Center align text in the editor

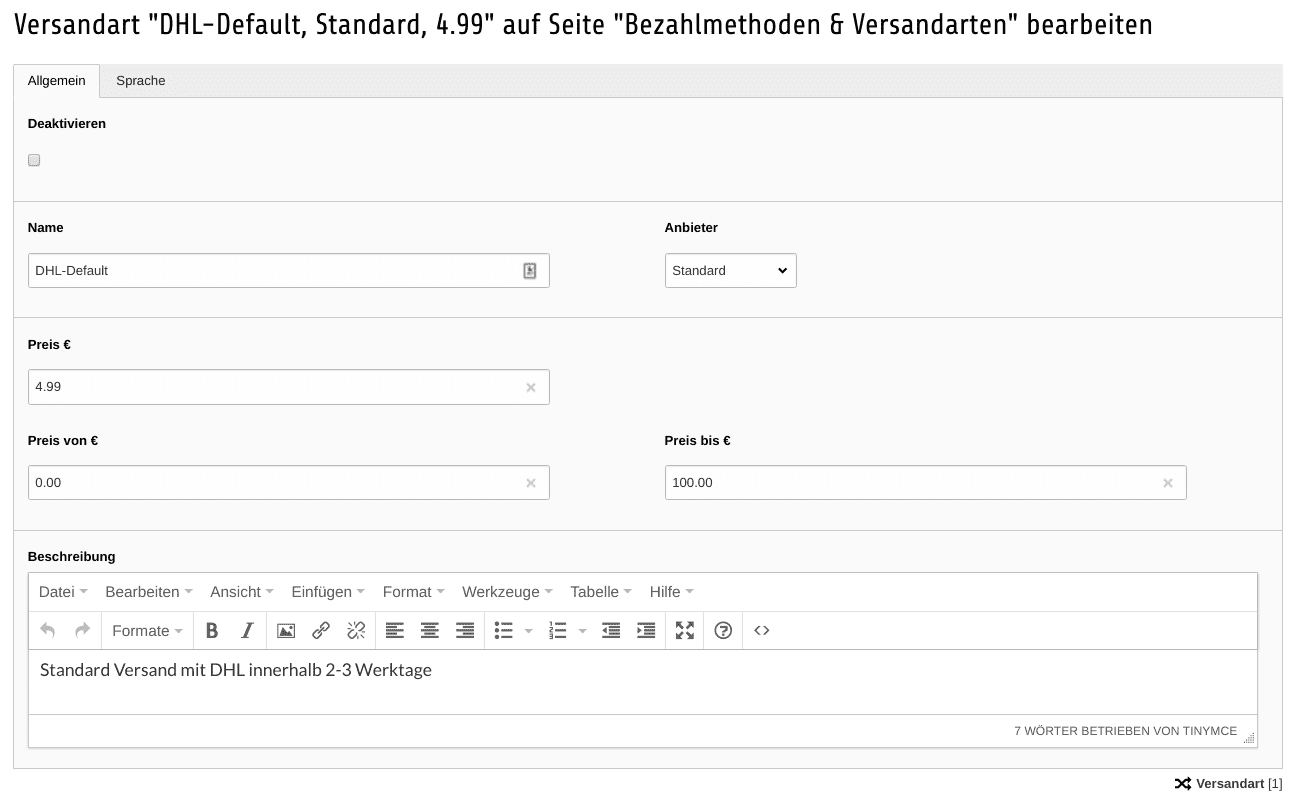(x=430, y=630)
